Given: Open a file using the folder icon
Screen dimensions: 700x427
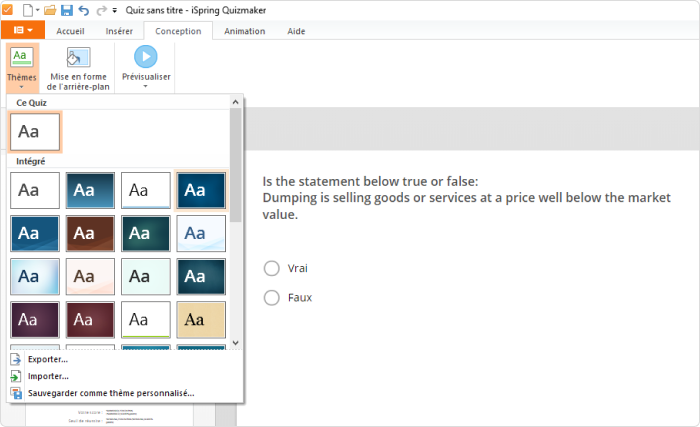Looking at the screenshot, I should click(50, 10).
